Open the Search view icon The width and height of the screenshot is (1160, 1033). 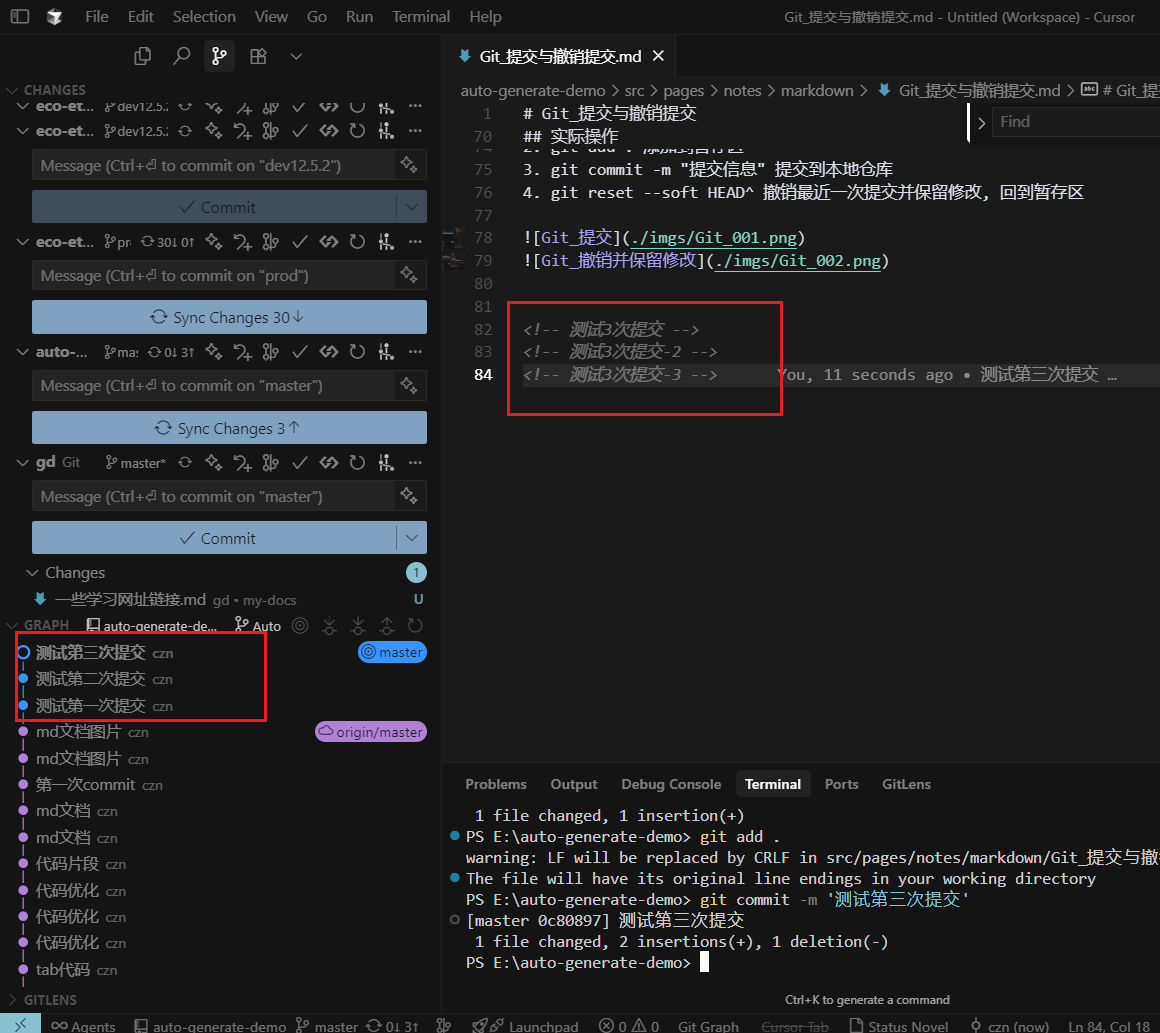[x=181, y=56]
